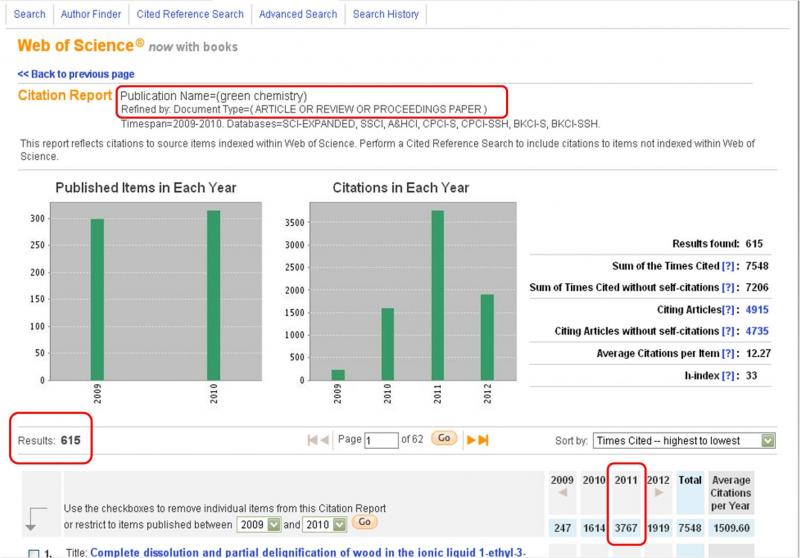Switch to Author Finder tab
The width and height of the screenshot is (800, 558).
[91, 14]
